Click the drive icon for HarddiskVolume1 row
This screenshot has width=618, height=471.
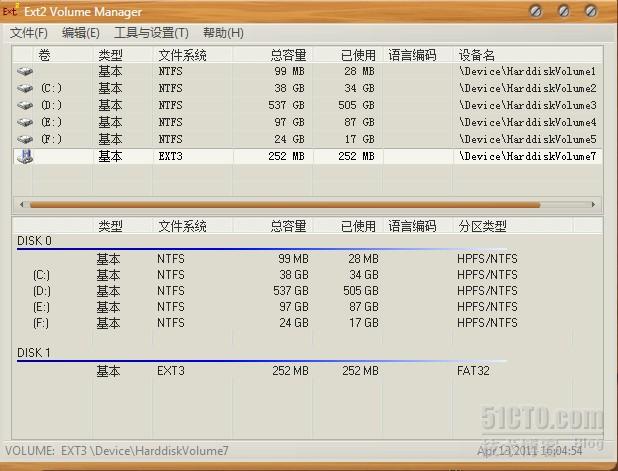pos(25,71)
